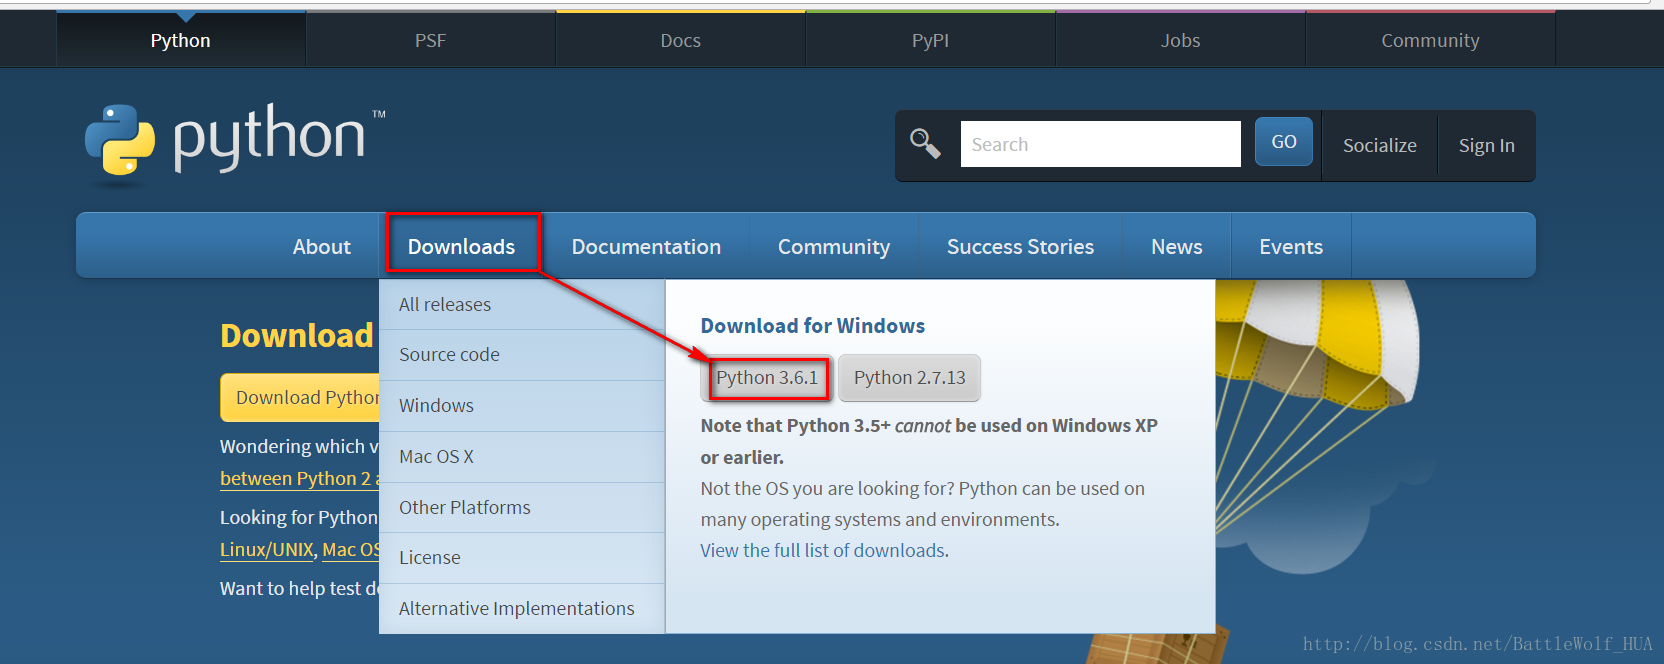Select License submenu item
This screenshot has height=664, width=1664.
tap(522, 558)
